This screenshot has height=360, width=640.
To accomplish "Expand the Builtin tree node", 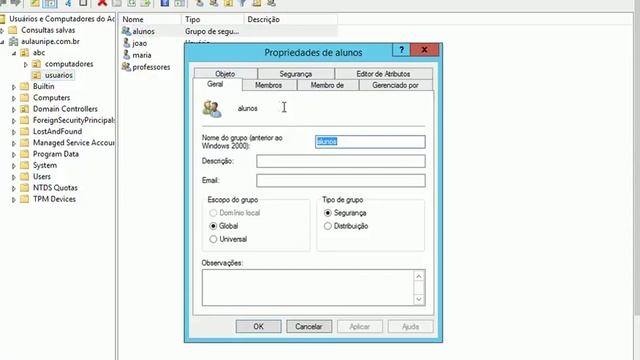I will tap(14, 87).
